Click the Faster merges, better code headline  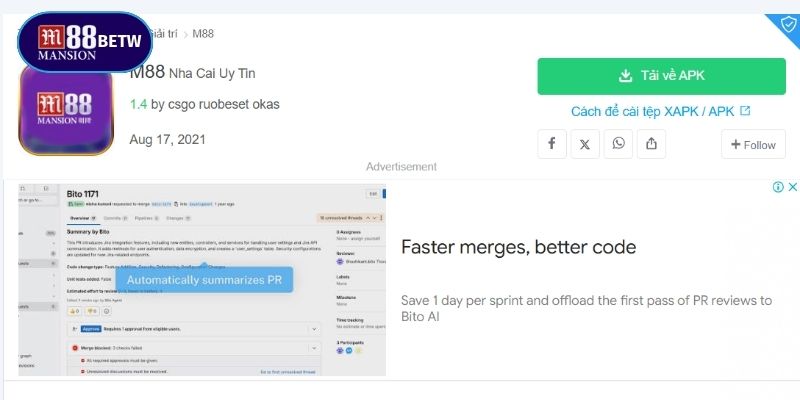pos(518,247)
